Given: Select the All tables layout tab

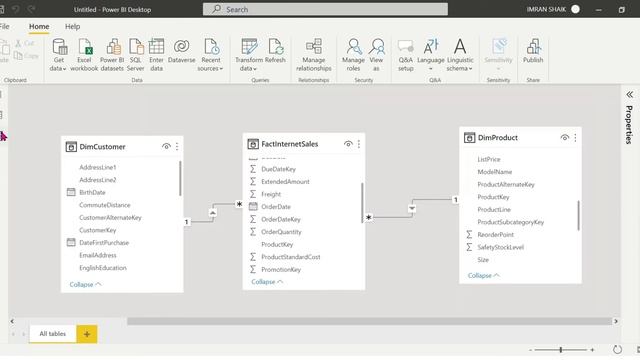Looking at the screenshot, I should (x=53, y=334).
